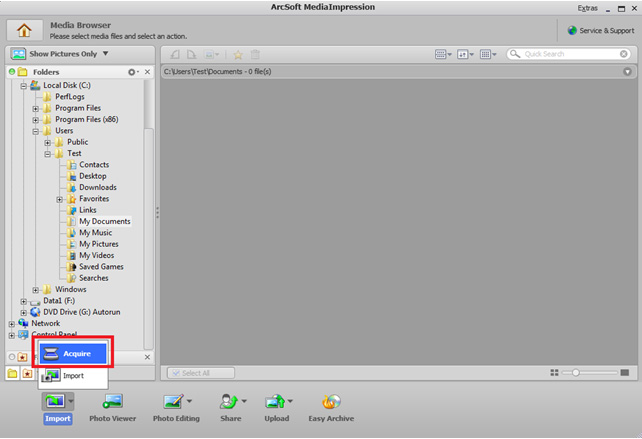
Task: Click the Share icon
Action: click(x=229, y=402)
